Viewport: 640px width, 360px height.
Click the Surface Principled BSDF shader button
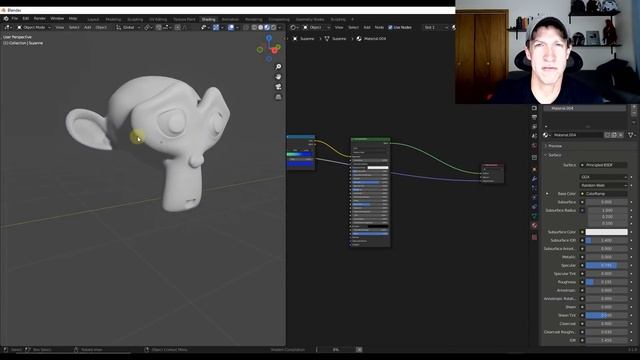click(x=604, y=165)
